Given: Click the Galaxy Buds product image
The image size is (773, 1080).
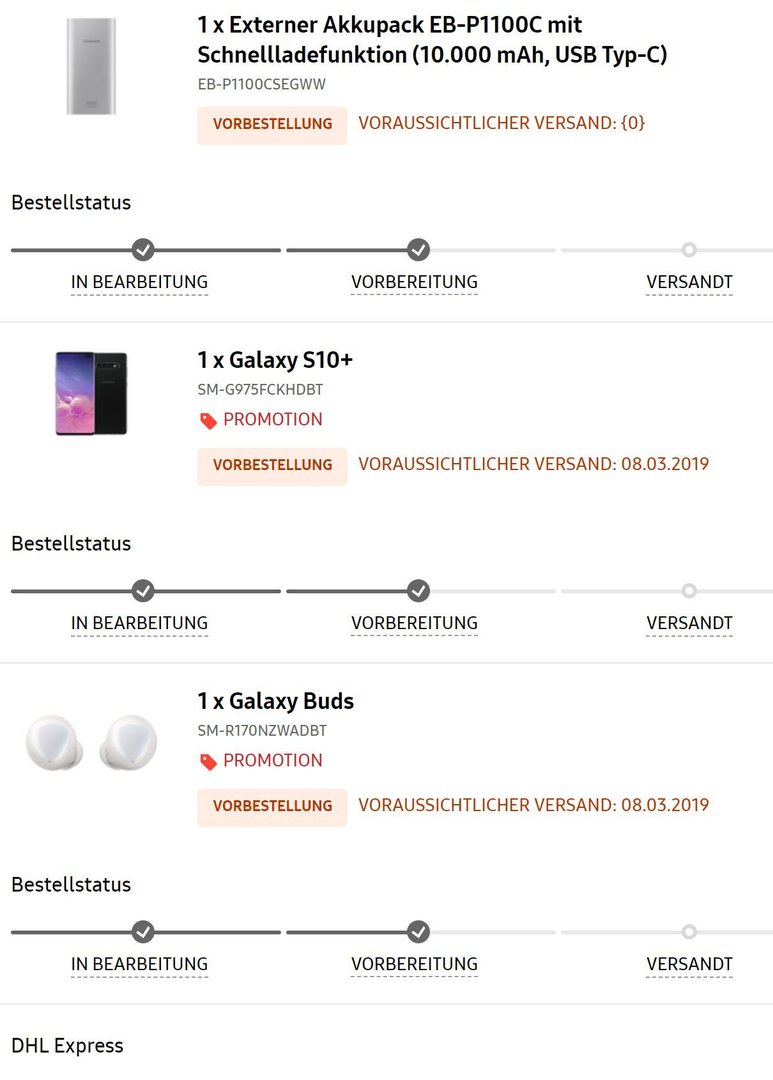Looking at the screenshot, I should 91,742.
